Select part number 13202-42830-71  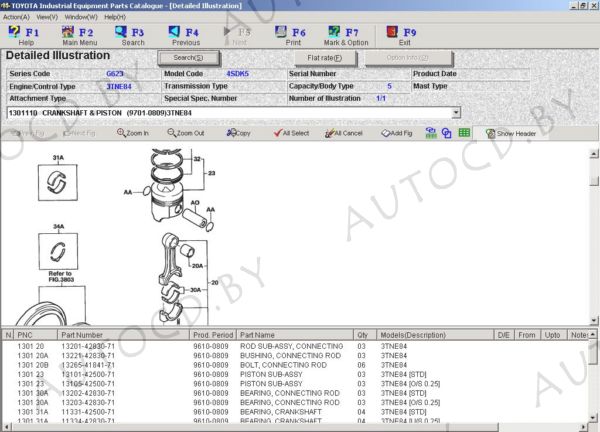pyautogui.click(x=88, y=393)
